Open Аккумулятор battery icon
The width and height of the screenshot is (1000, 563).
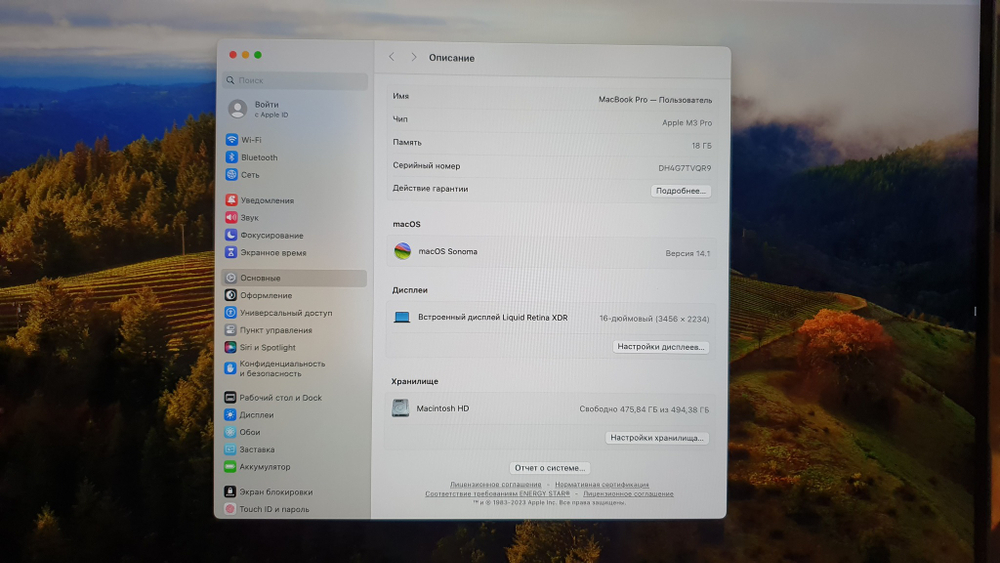tap(230, 467)
